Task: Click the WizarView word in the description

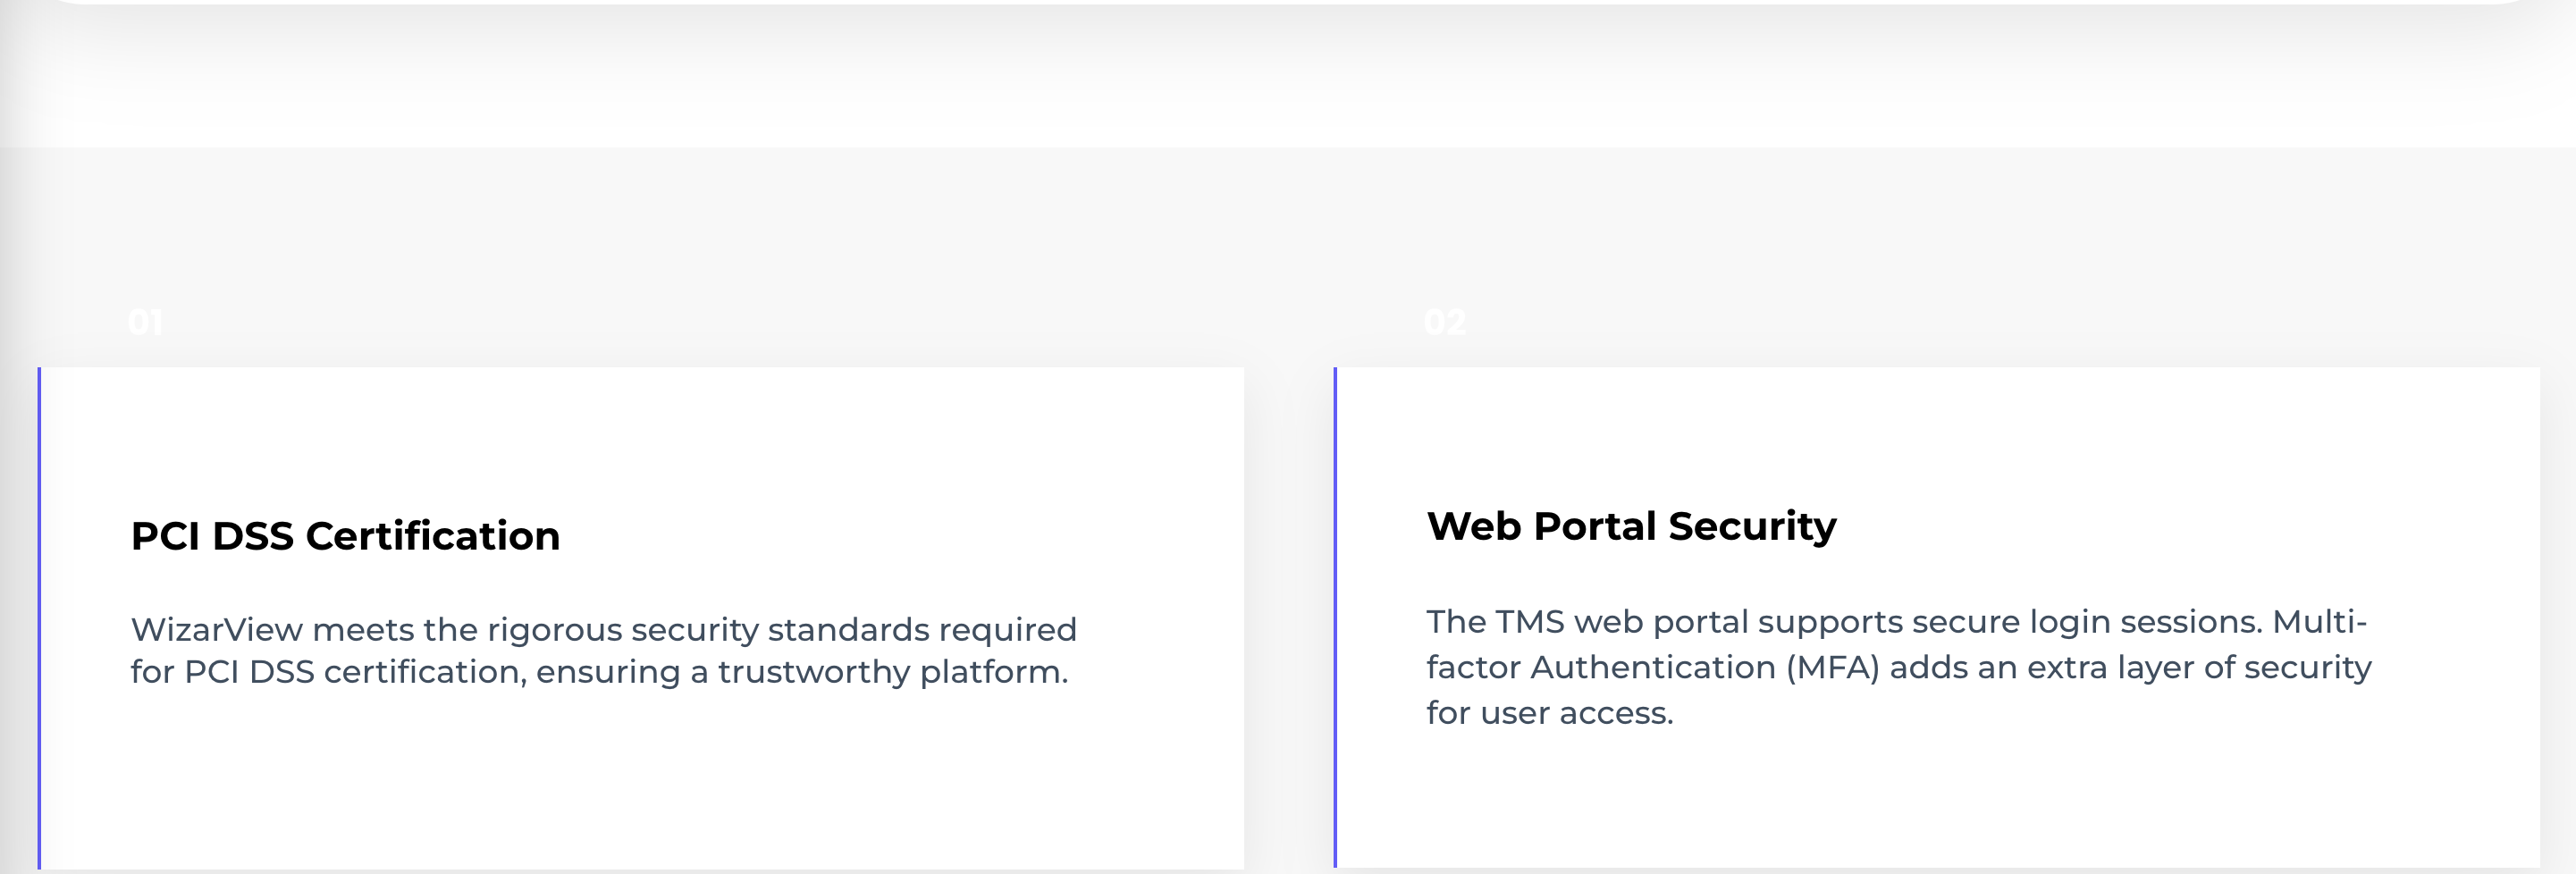Action: (x=217, y=629)
